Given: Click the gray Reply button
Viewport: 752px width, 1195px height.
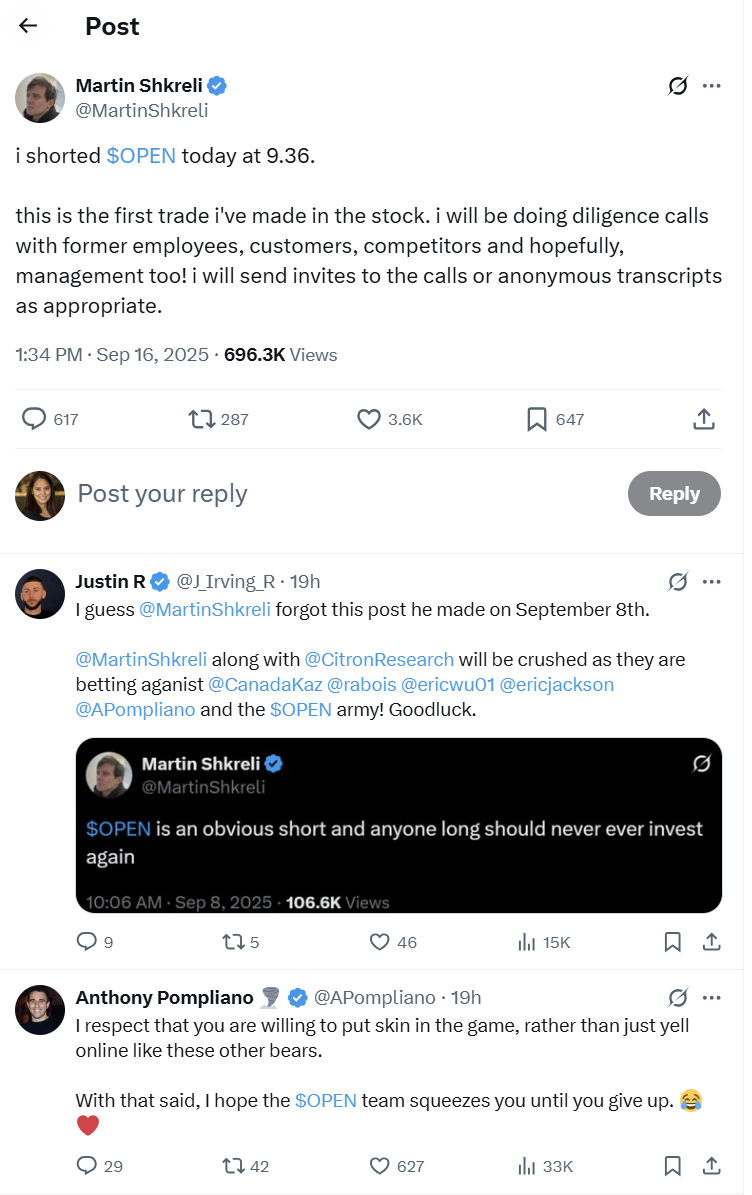Looking at the screenshot, I should 674,494.
